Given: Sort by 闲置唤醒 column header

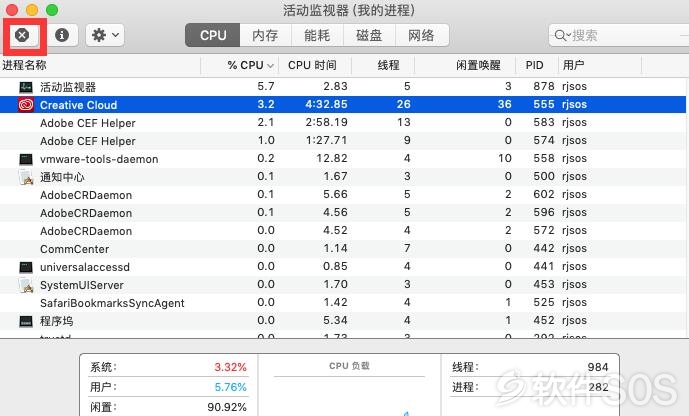Looking at the screenshot, I should click(478, 65).
